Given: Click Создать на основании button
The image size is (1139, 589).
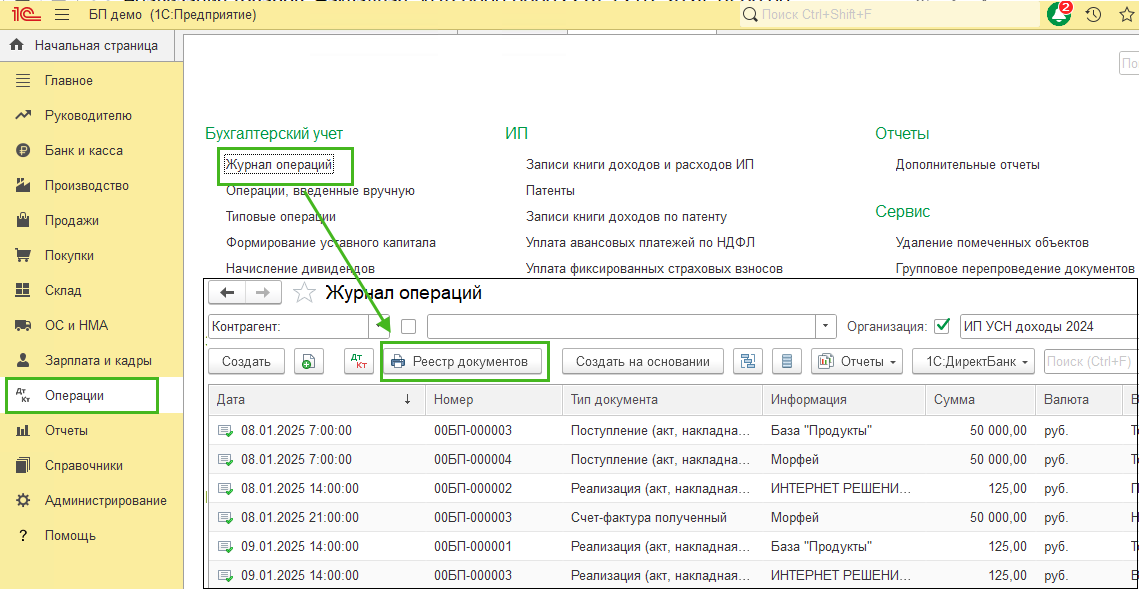Looking at the screenshot, I should coord(644,361).
